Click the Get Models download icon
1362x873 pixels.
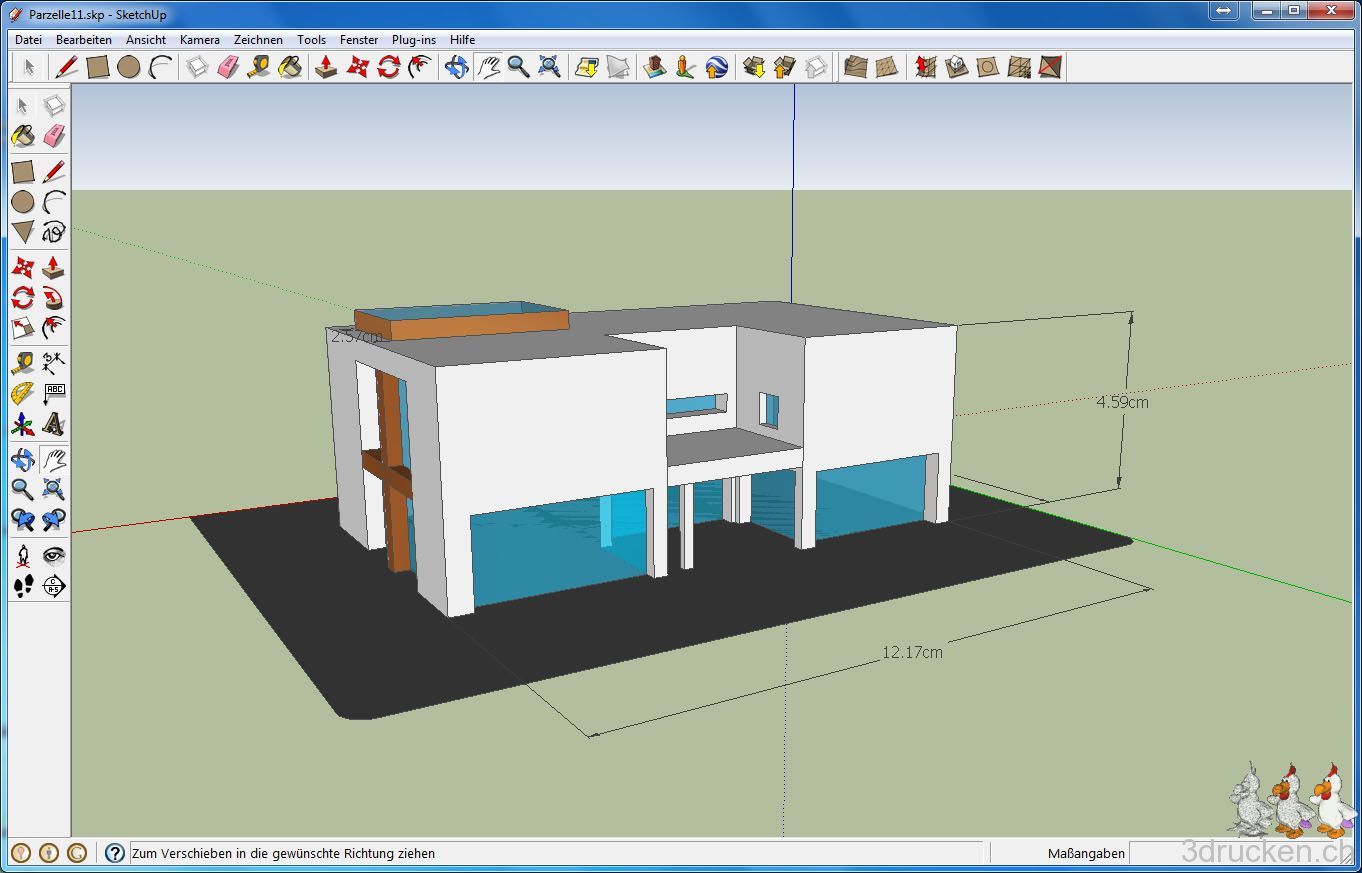754,67
